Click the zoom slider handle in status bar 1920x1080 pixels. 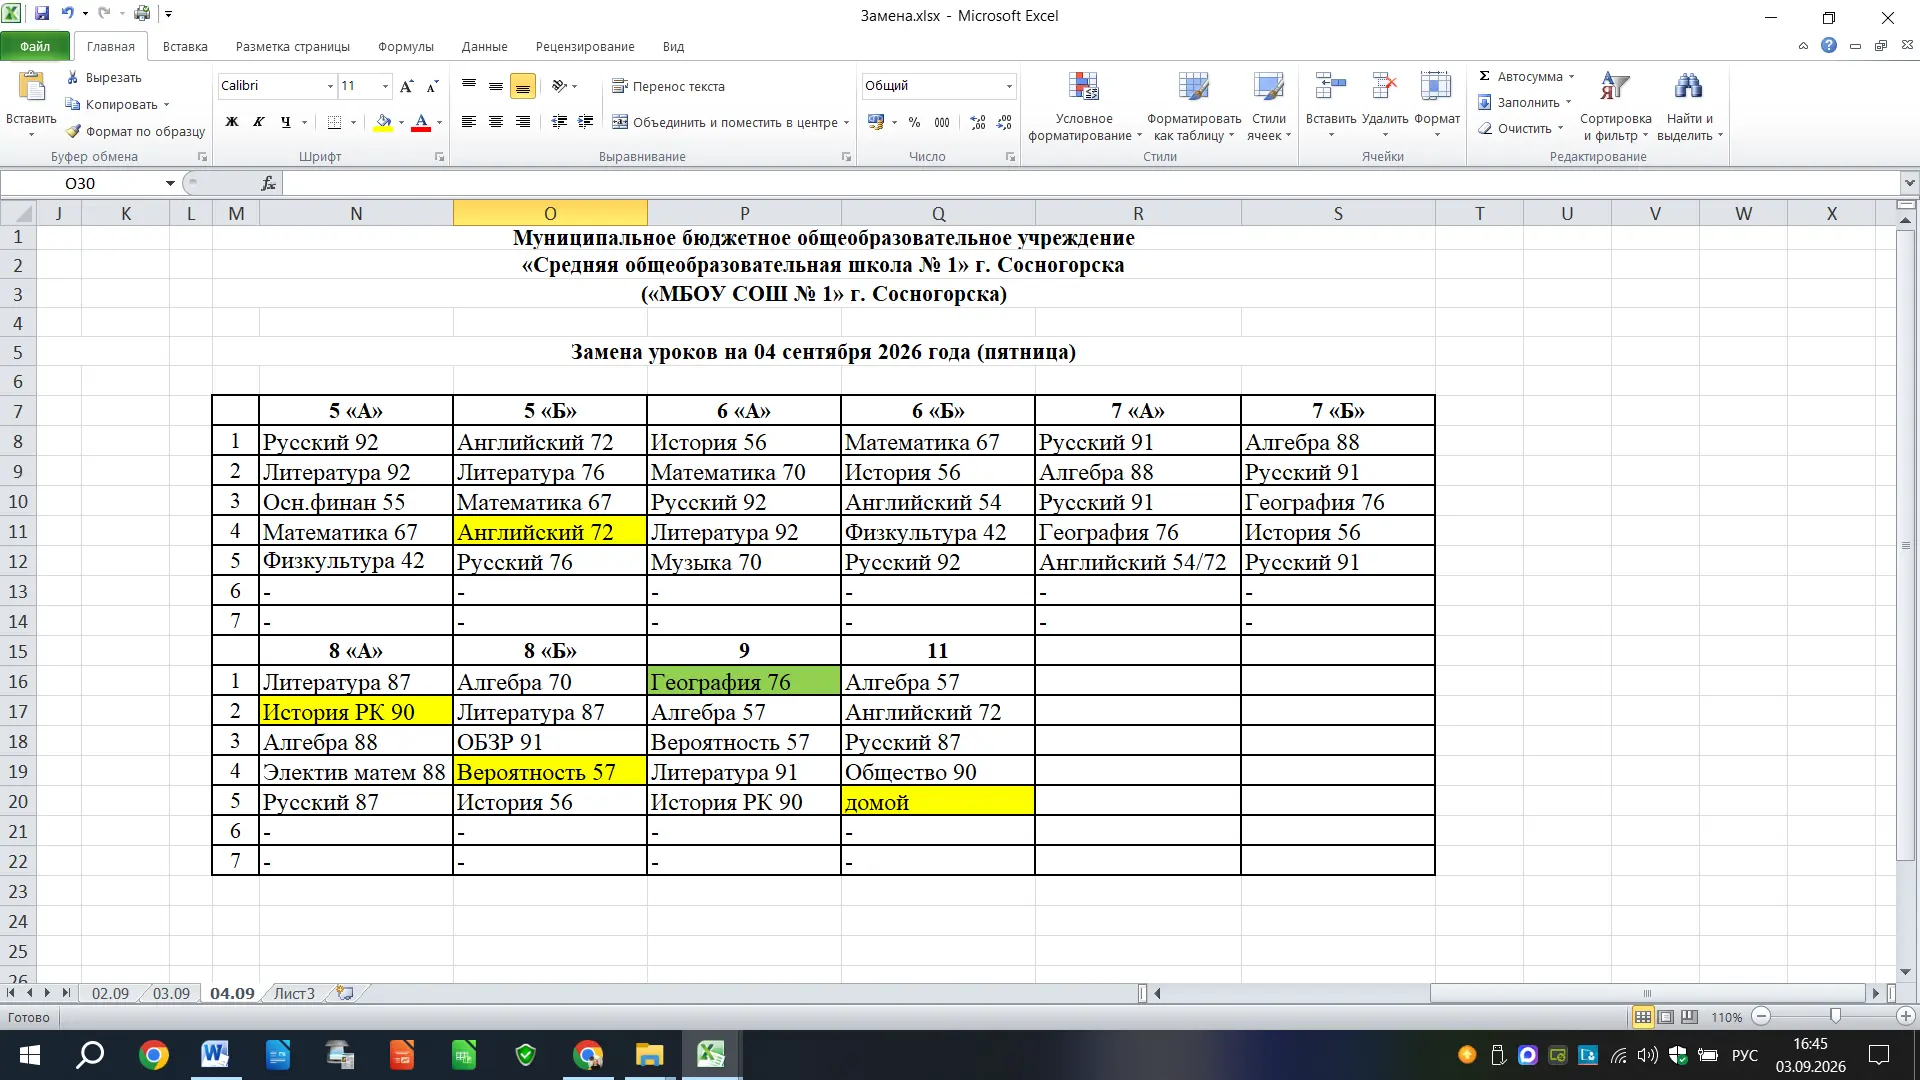pyautogui.click(x=1835, y=1016)
